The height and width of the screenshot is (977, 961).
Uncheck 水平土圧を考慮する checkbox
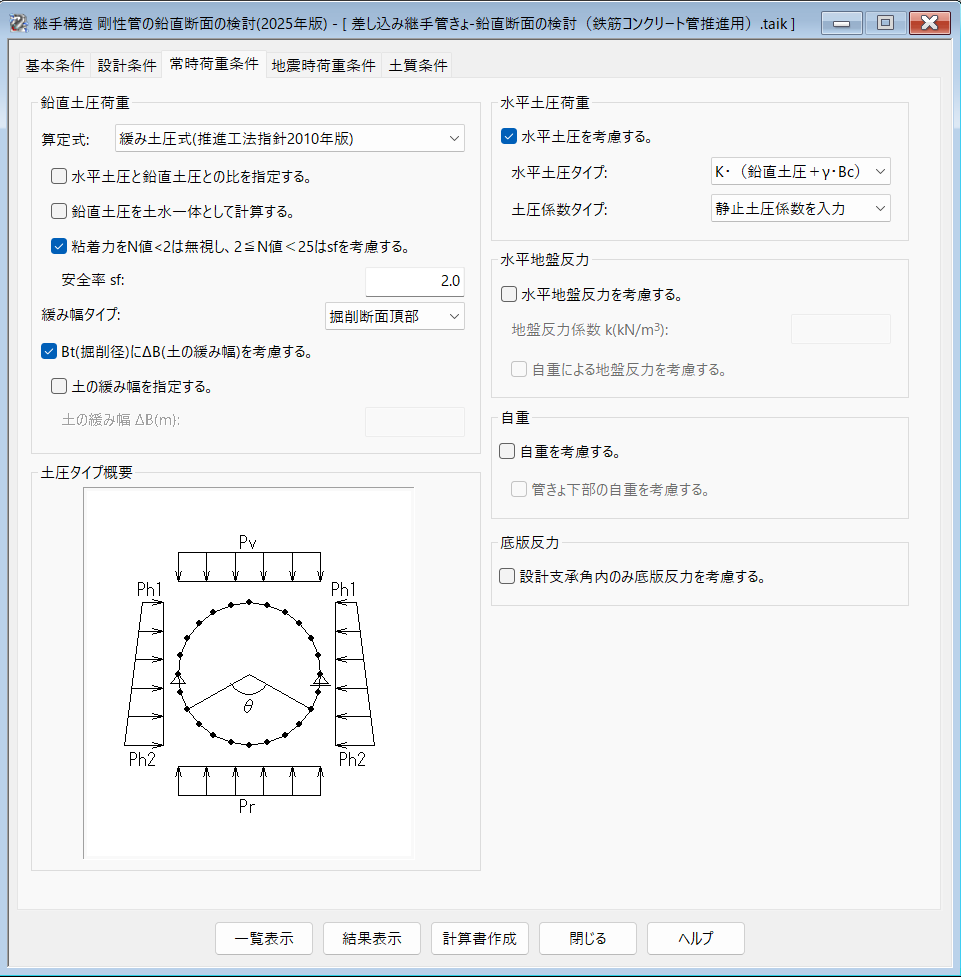(509, 137)
